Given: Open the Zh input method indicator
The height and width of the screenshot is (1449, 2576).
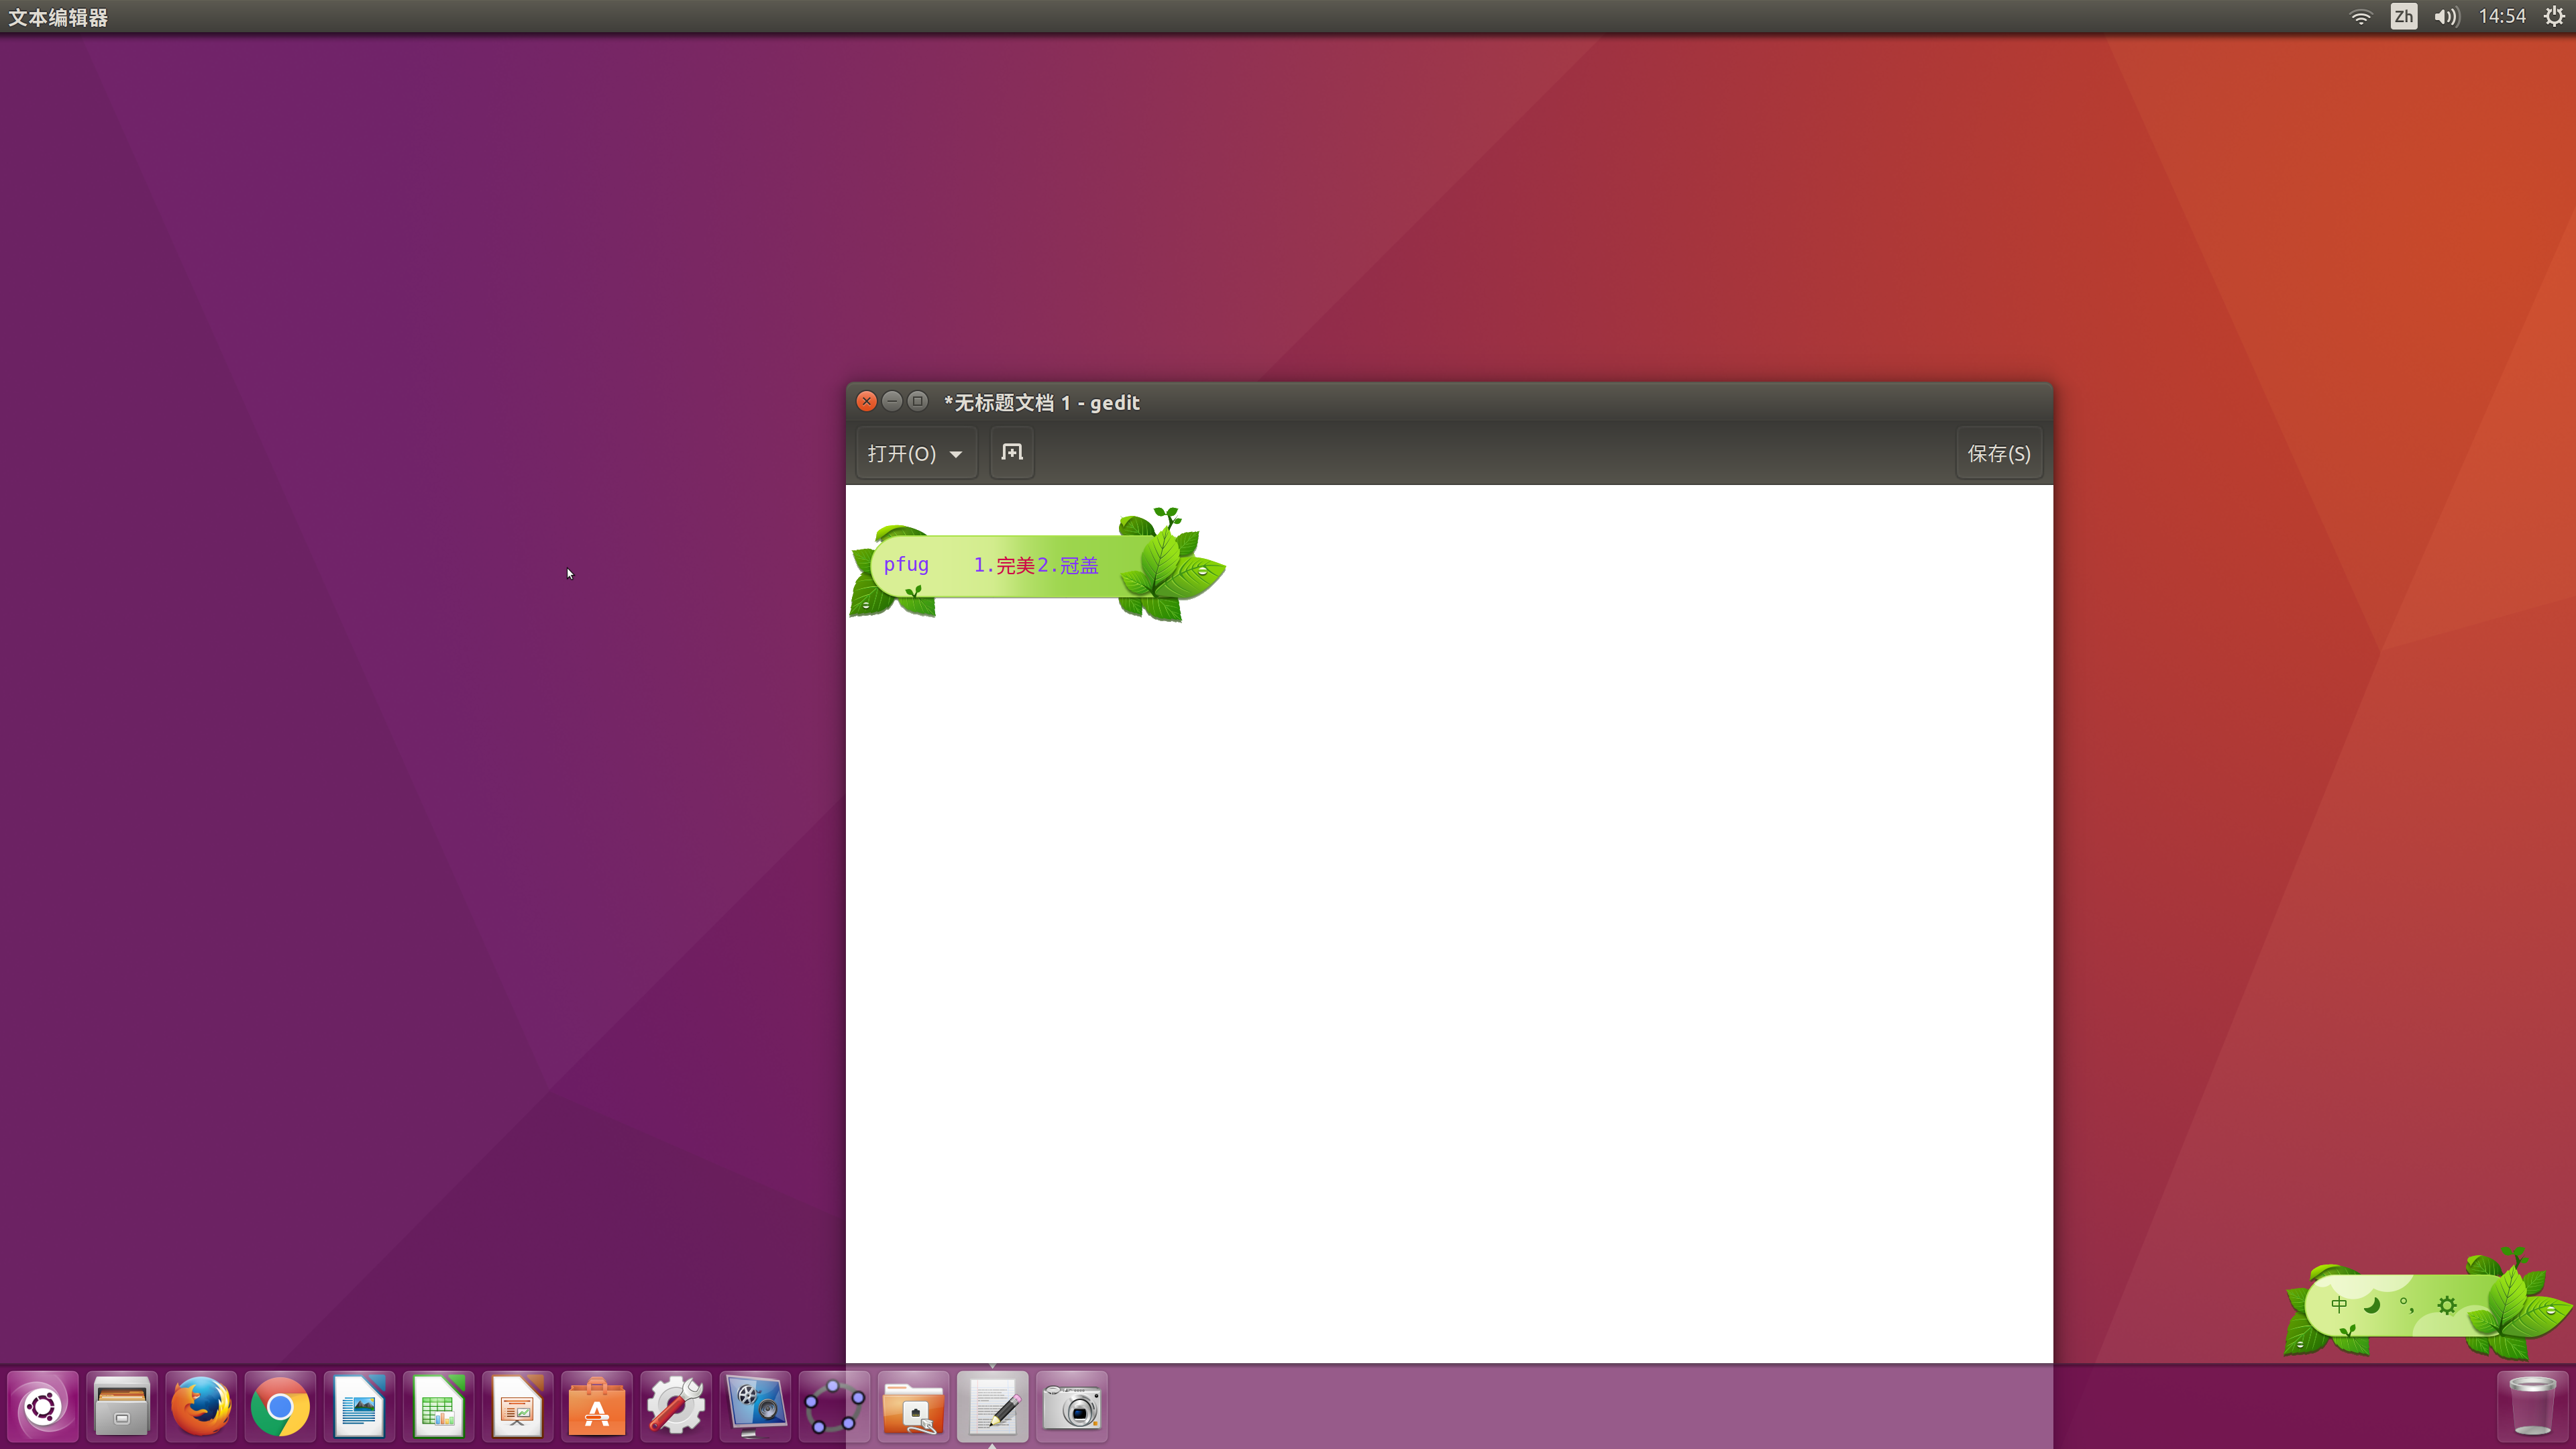Looking at the screenshot, I should pyautogui.click(x=2404, y=17).
